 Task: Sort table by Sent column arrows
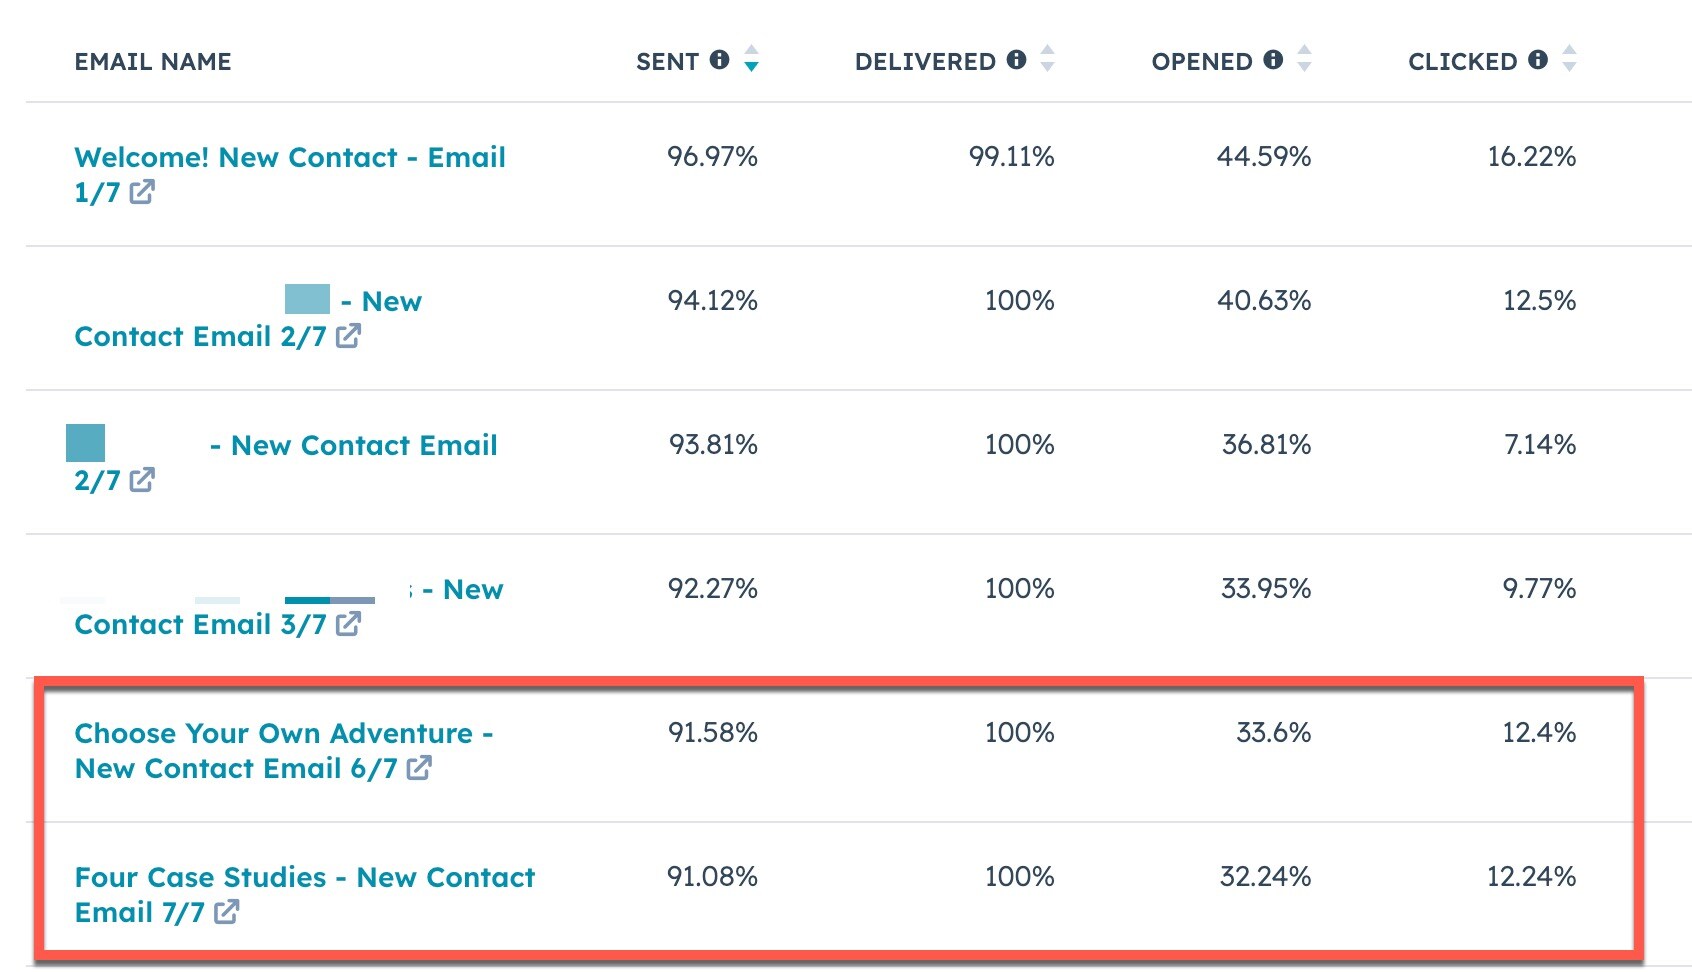click(751, 60)
